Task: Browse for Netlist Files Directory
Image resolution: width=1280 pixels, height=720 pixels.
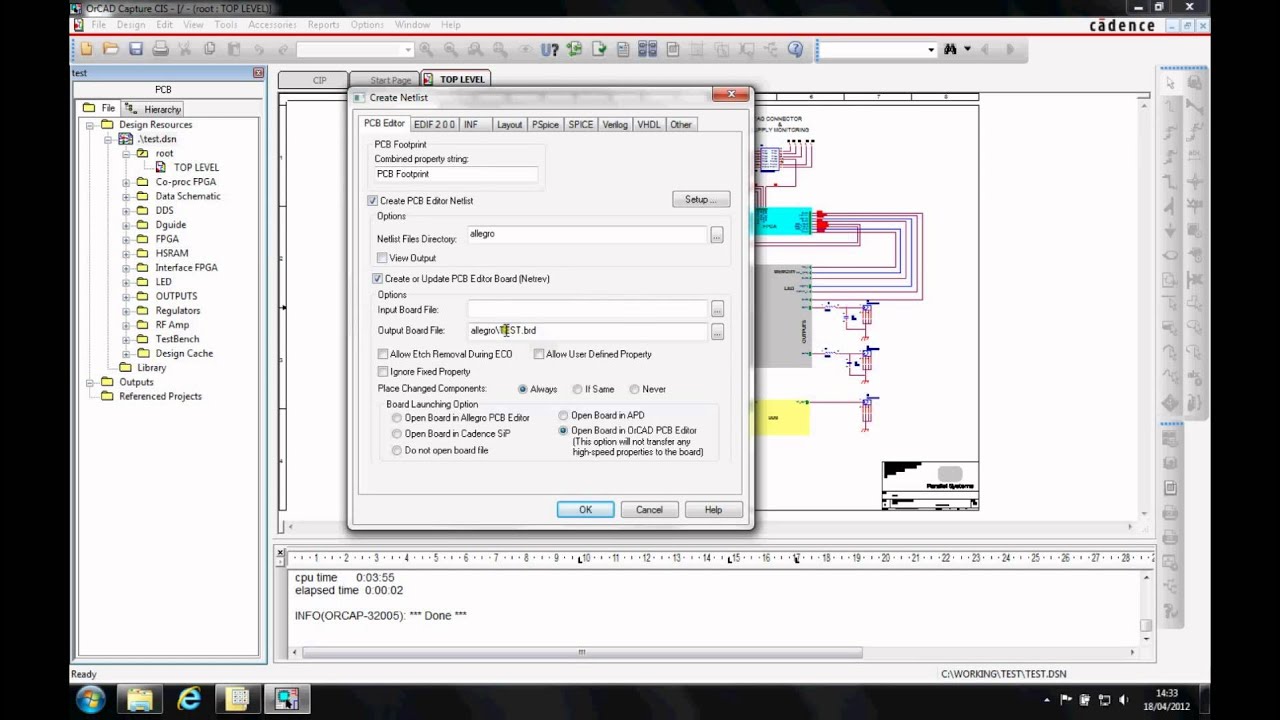Action: point(717,235)
